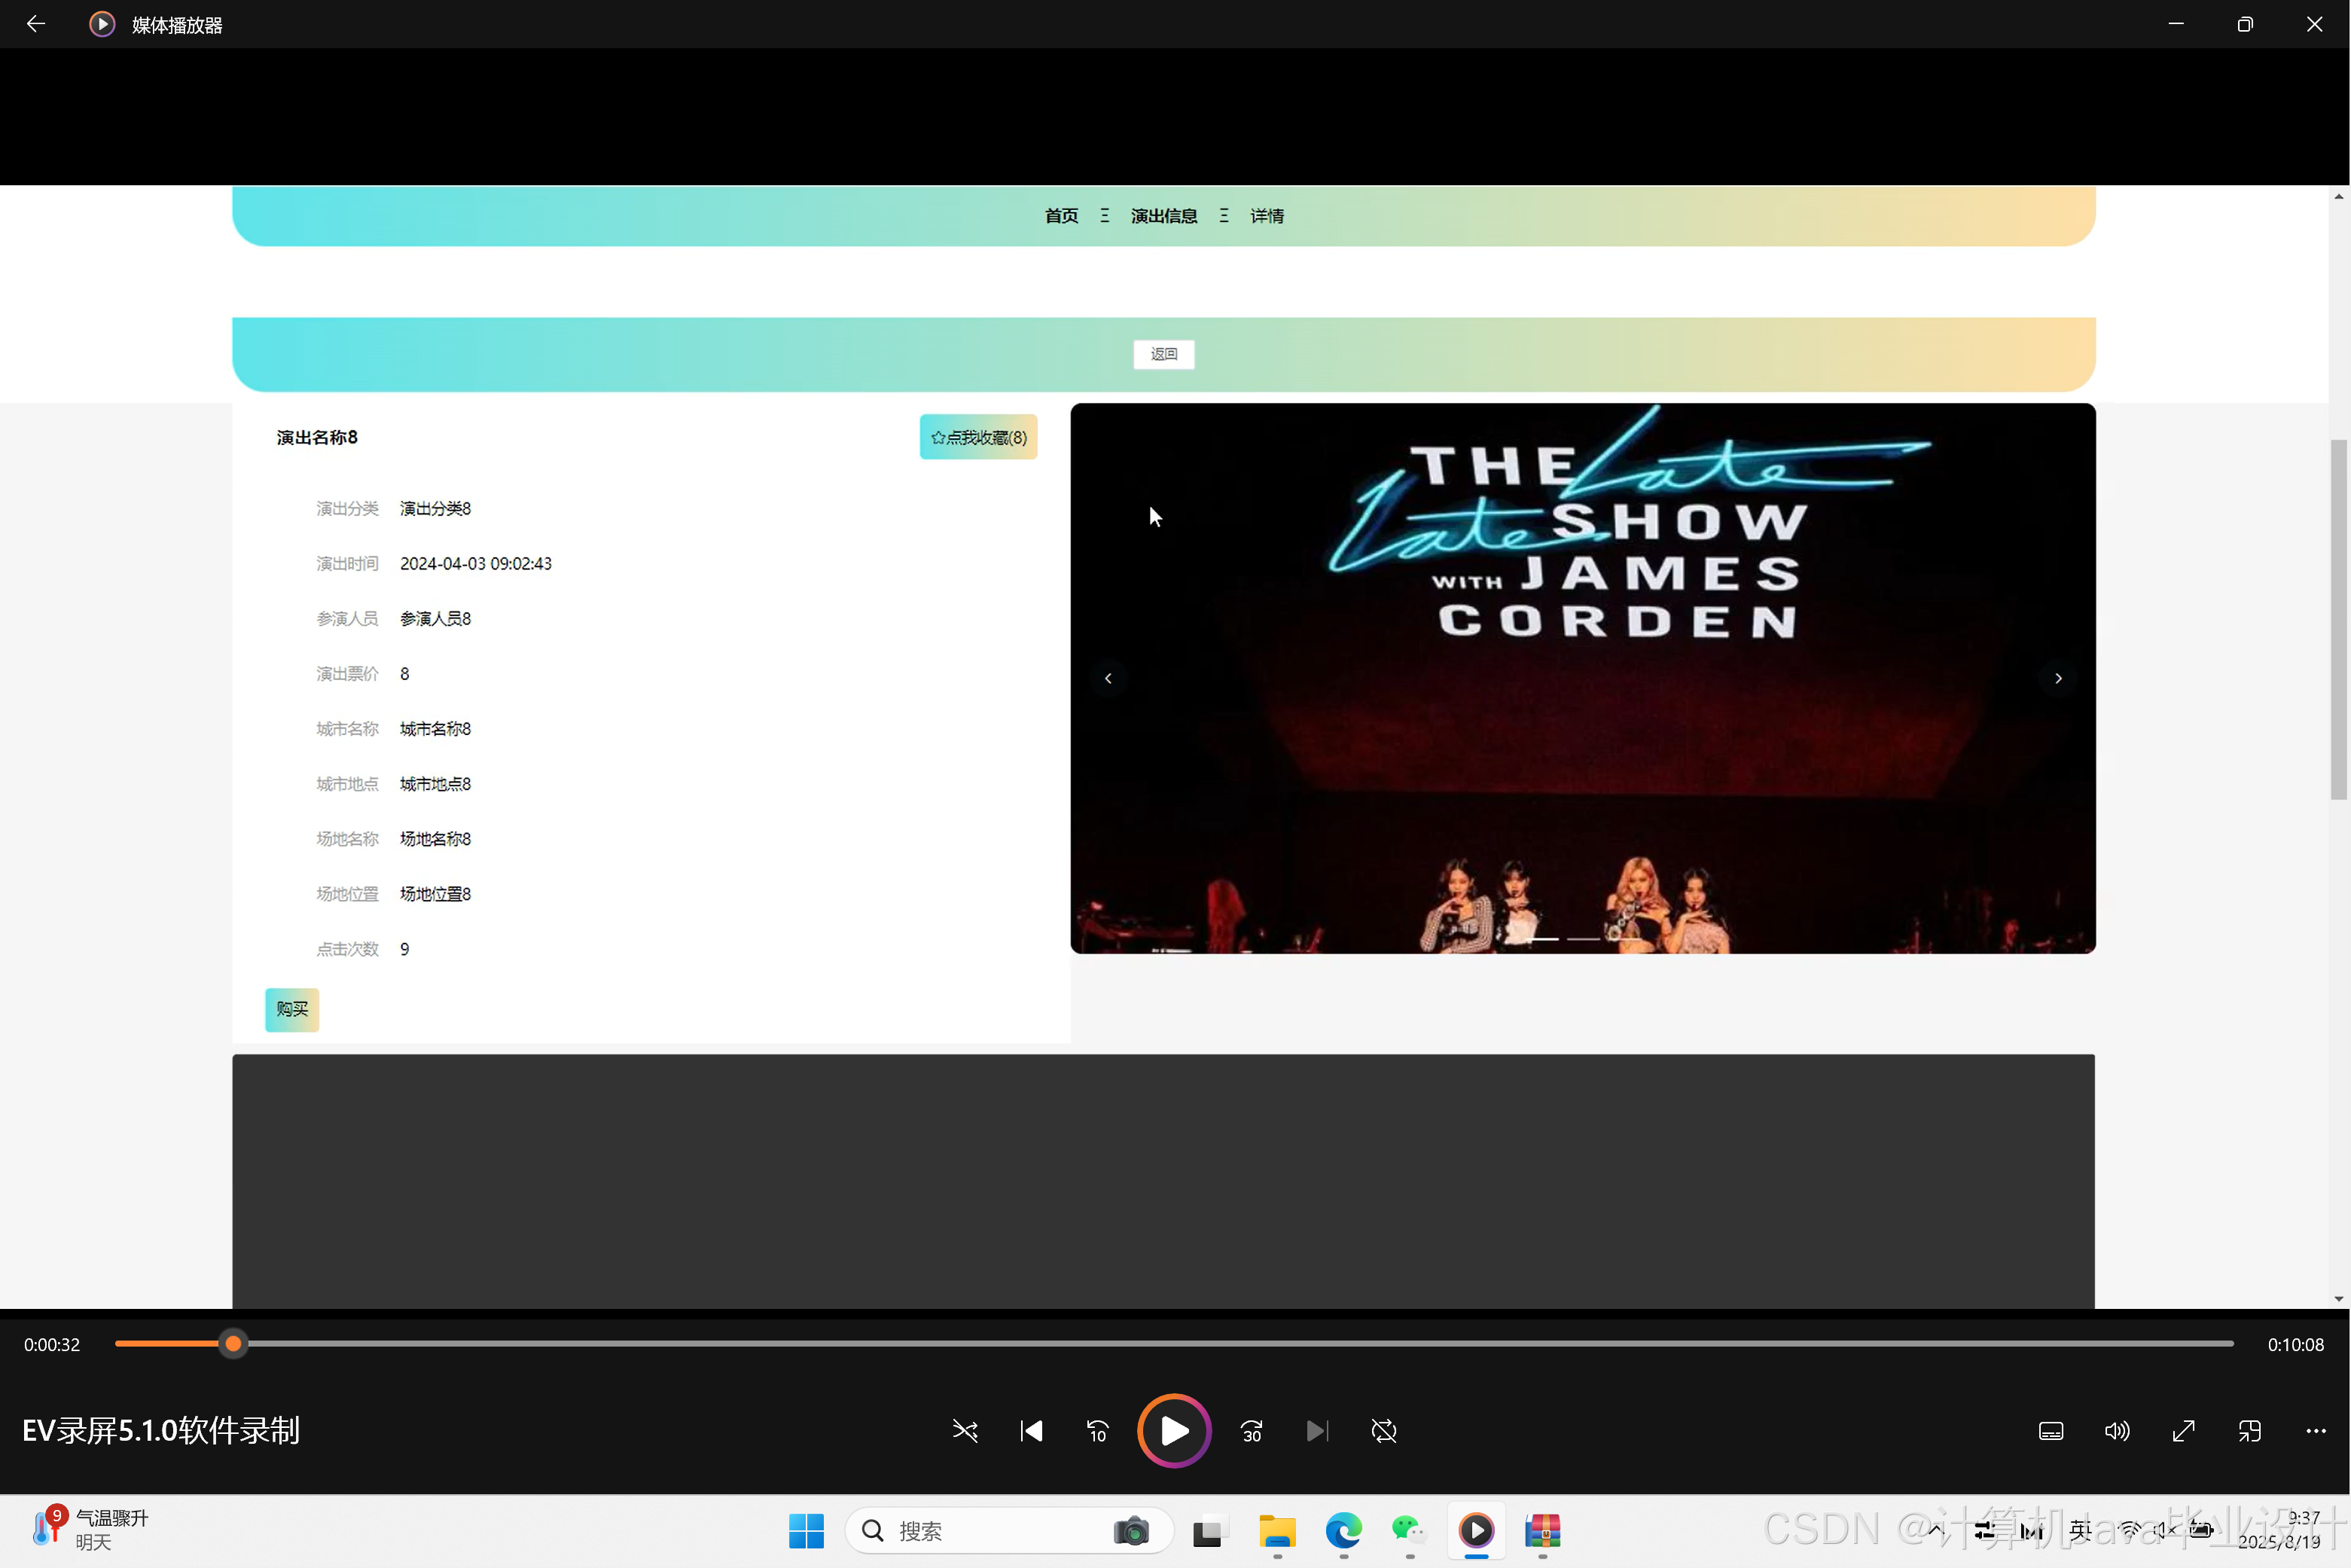This screenshot has width=2351, height=1568.
Task: Click the camera icon in taskbar search
Action: point(1131,1531)
